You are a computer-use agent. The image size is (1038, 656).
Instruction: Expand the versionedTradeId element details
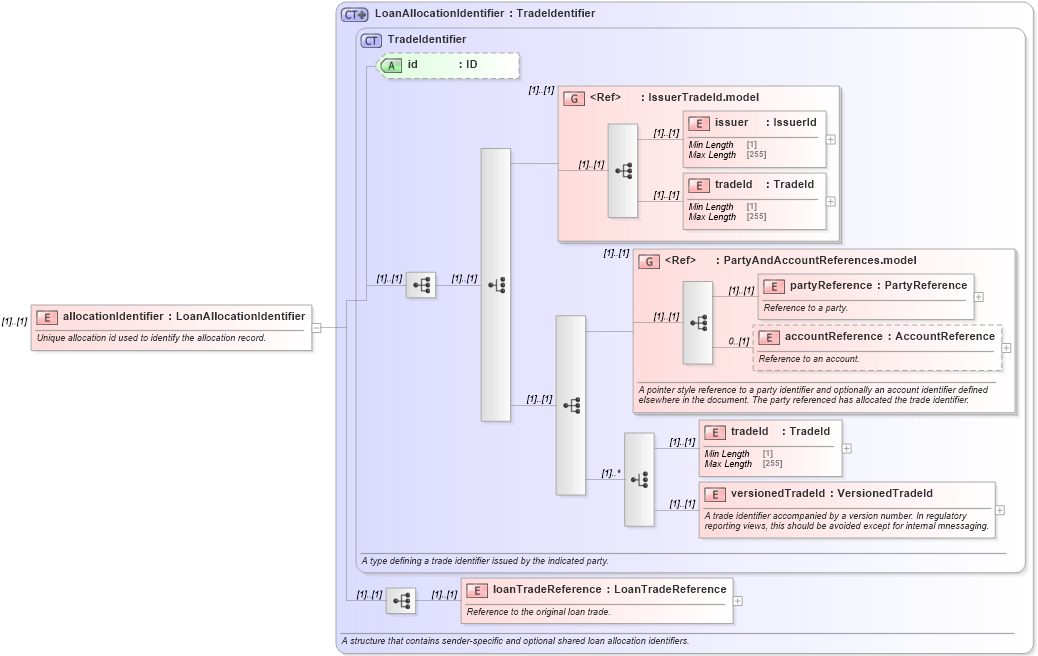[1000, 510]
